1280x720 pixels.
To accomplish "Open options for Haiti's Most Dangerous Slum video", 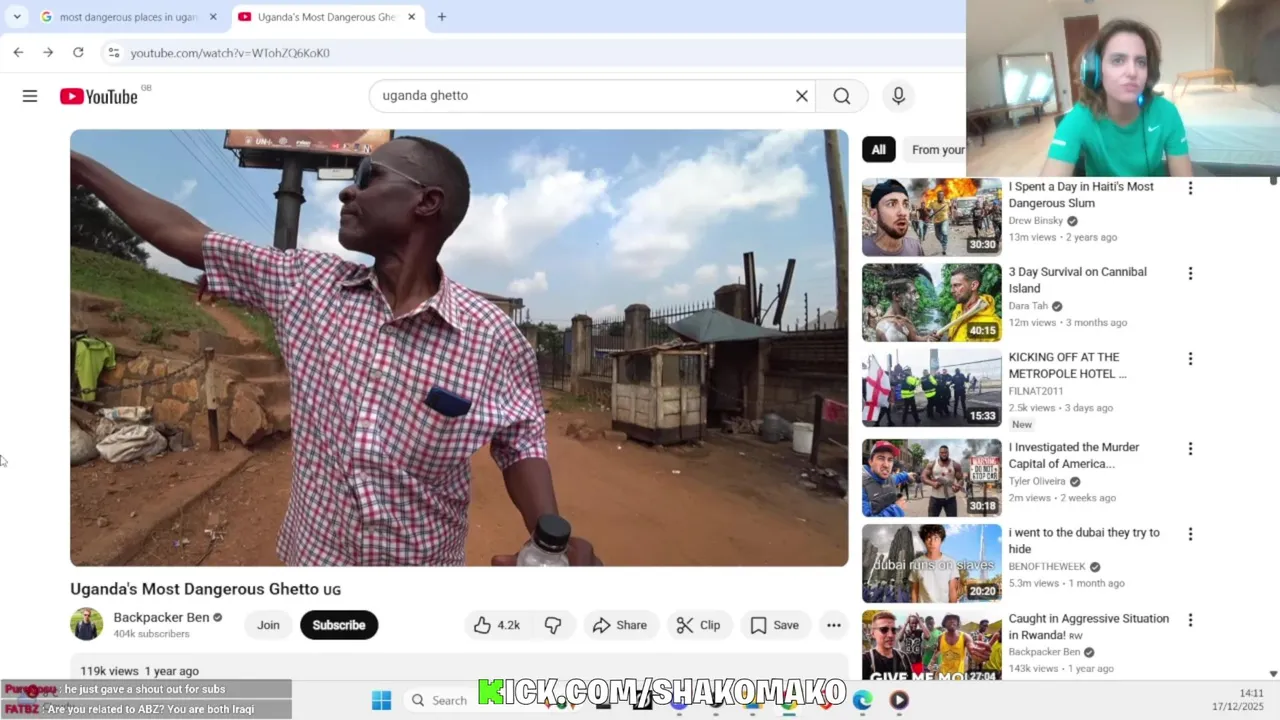I will tap(1190, 188).
